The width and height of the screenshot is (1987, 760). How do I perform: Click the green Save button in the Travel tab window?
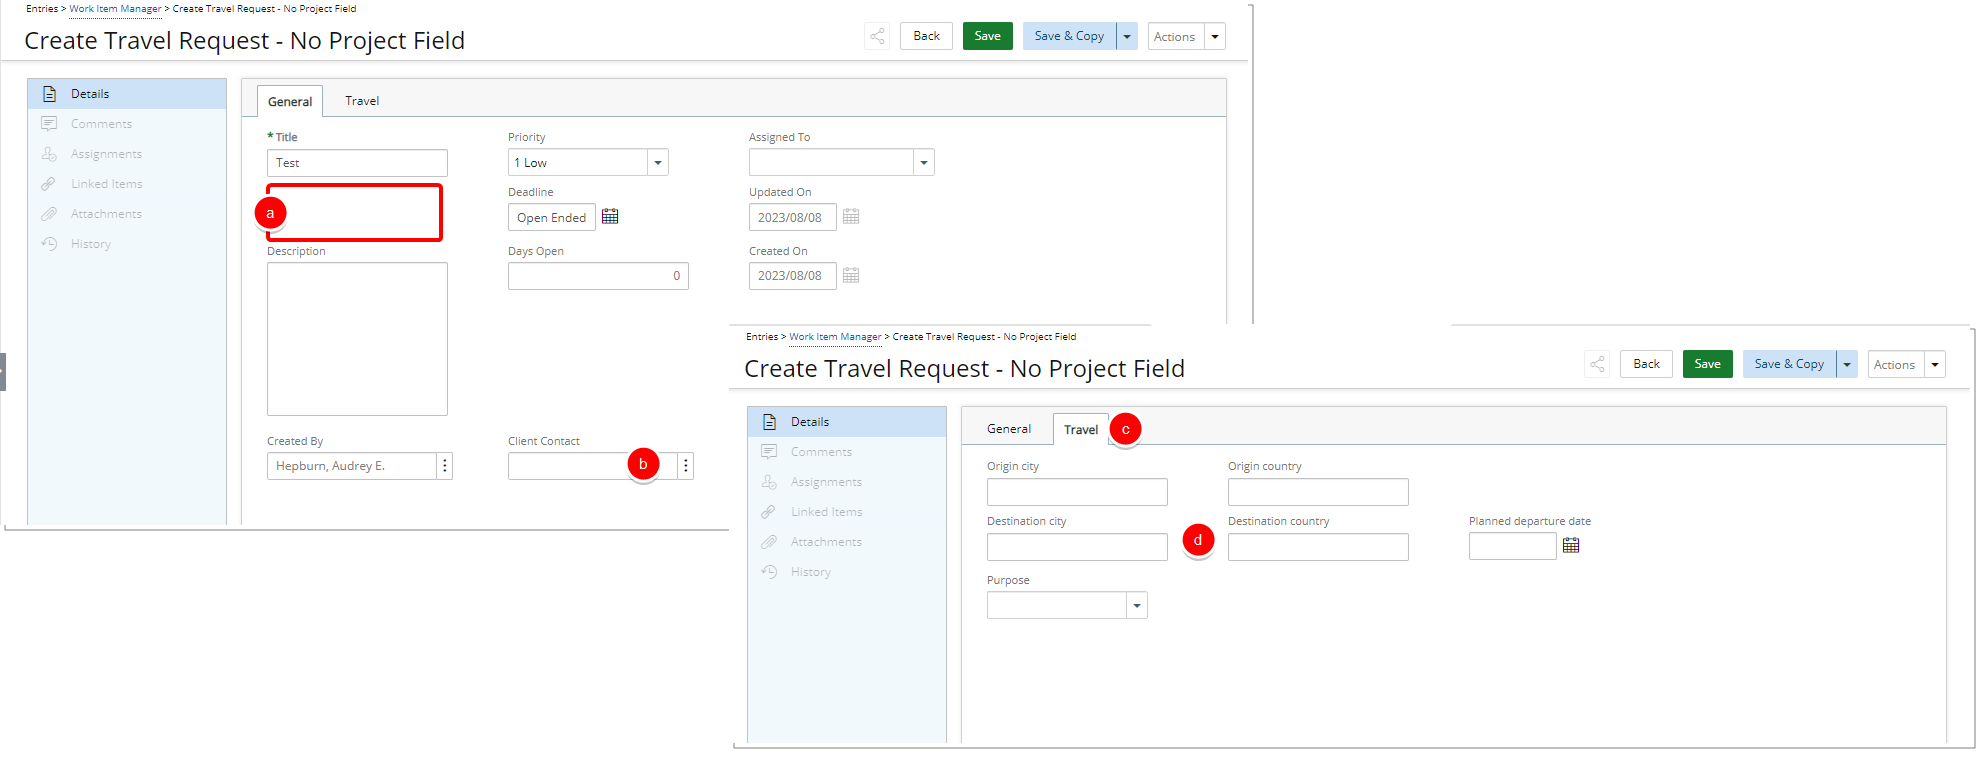coord(1707,364)
